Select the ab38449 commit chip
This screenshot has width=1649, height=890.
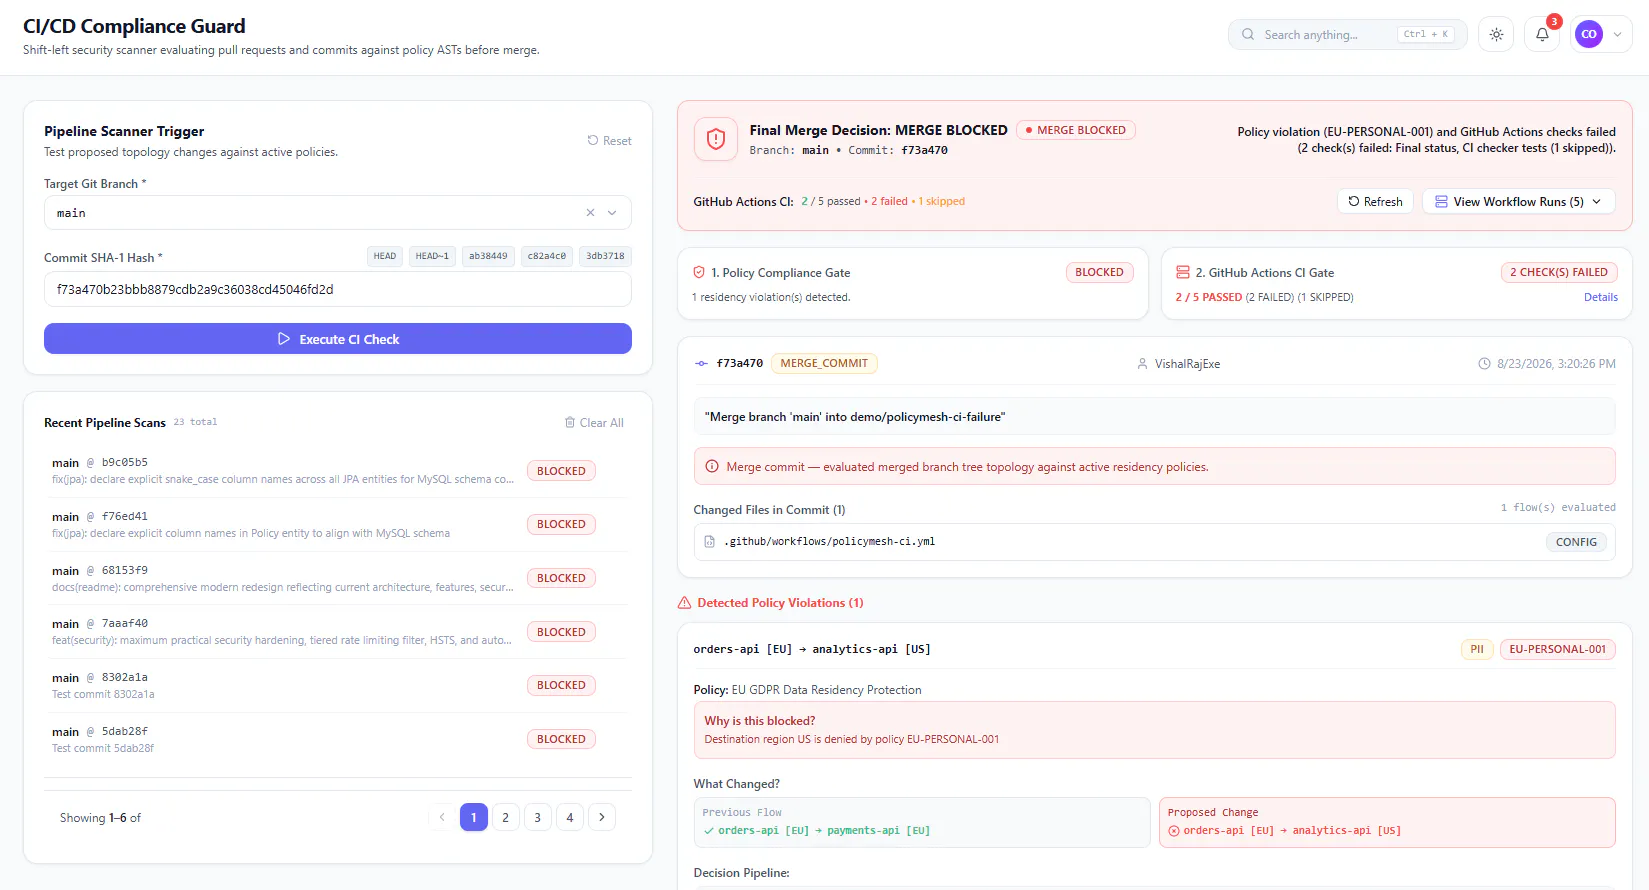(x=488, y=256)
